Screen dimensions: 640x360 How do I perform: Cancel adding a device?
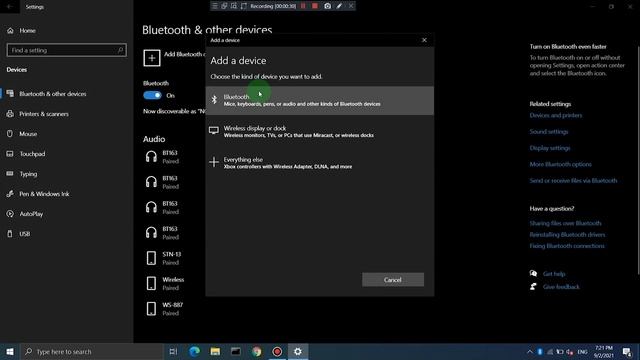coord(393,280)
